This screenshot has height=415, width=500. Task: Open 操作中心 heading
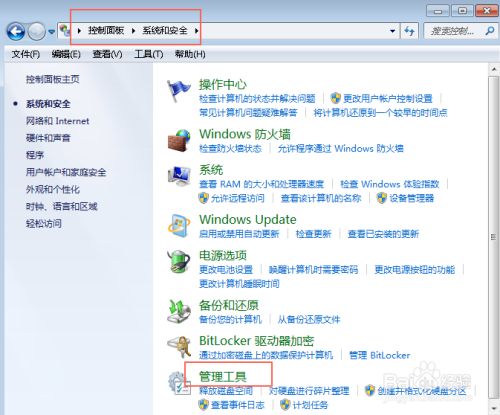223,84
